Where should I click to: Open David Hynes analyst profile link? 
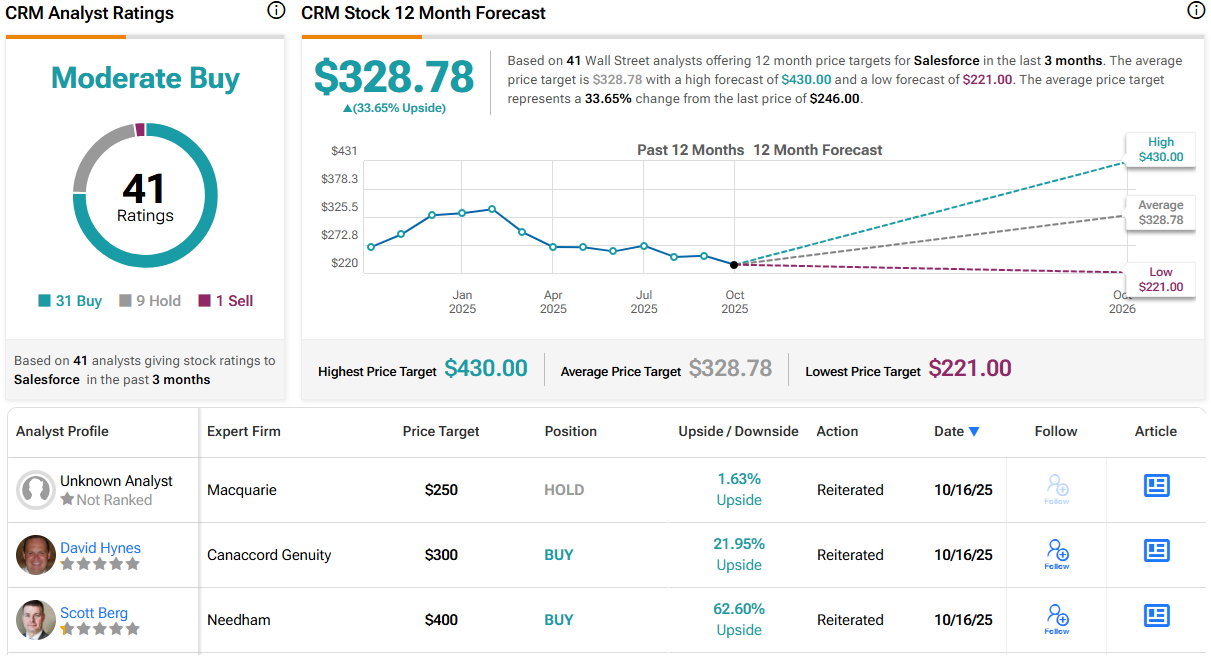coord(100,548)
